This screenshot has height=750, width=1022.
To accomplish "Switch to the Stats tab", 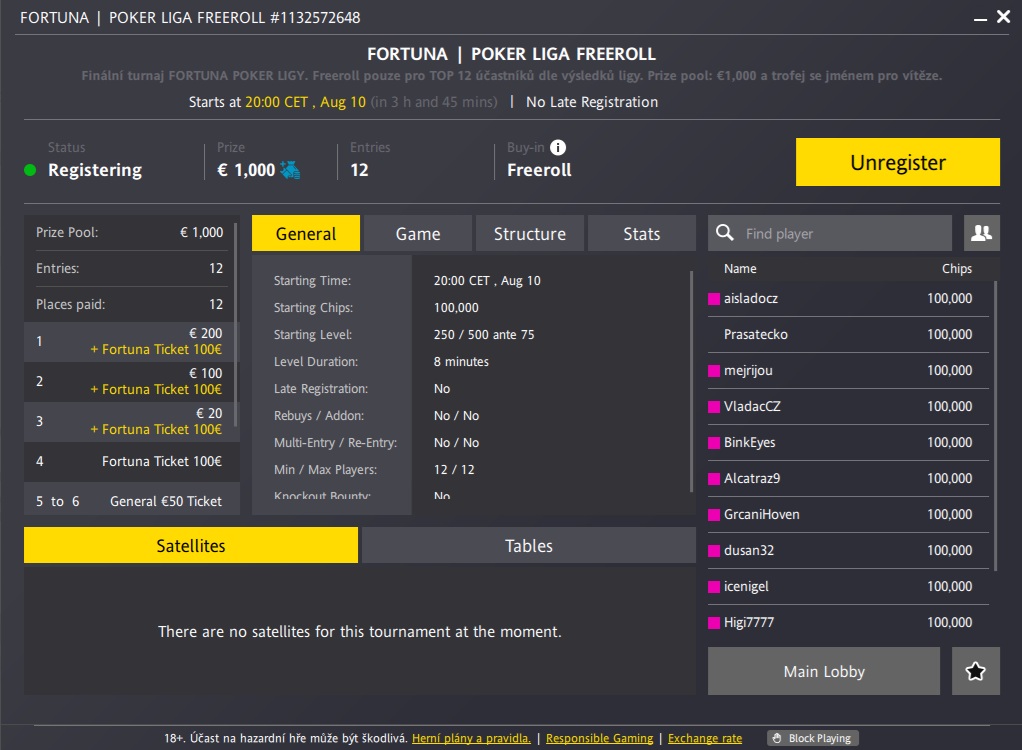I will (642, 233).
